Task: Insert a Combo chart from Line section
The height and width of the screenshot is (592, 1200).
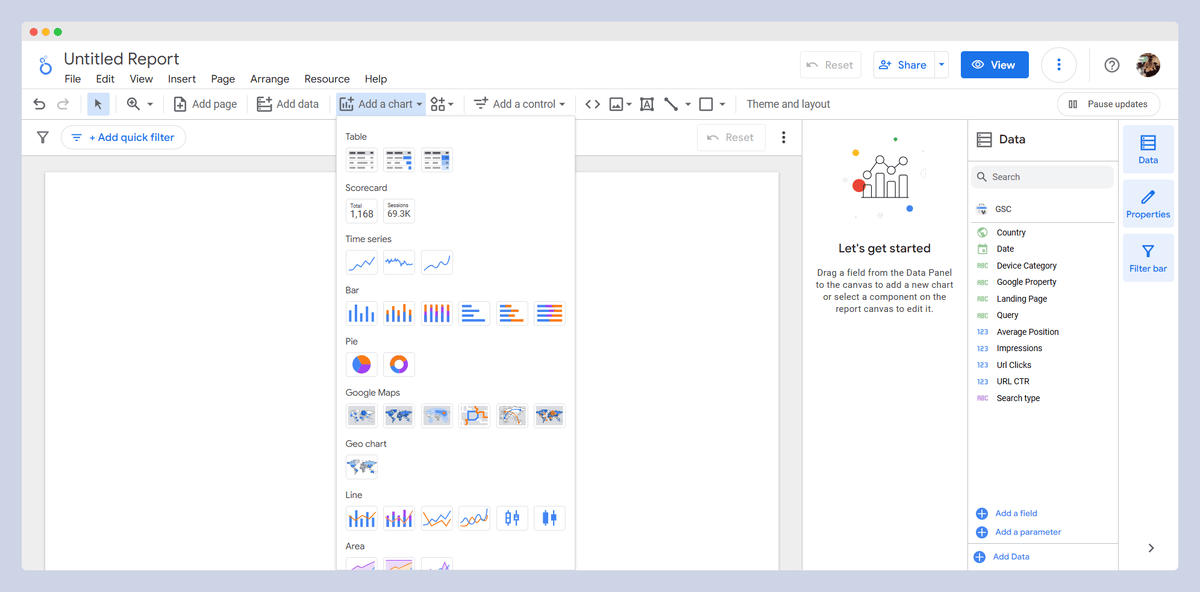Action: (361, 518)
